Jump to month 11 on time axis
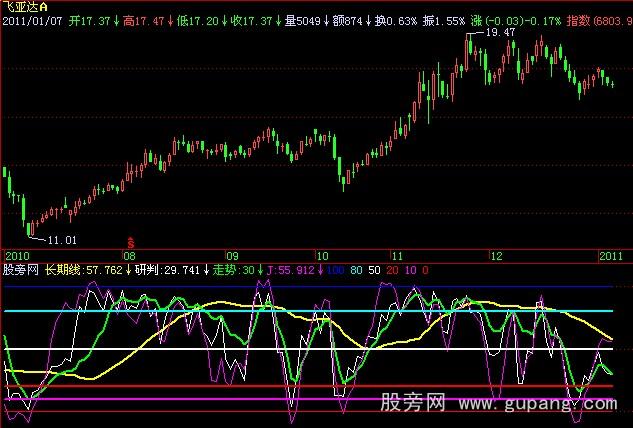 click(x=397, y=255)
